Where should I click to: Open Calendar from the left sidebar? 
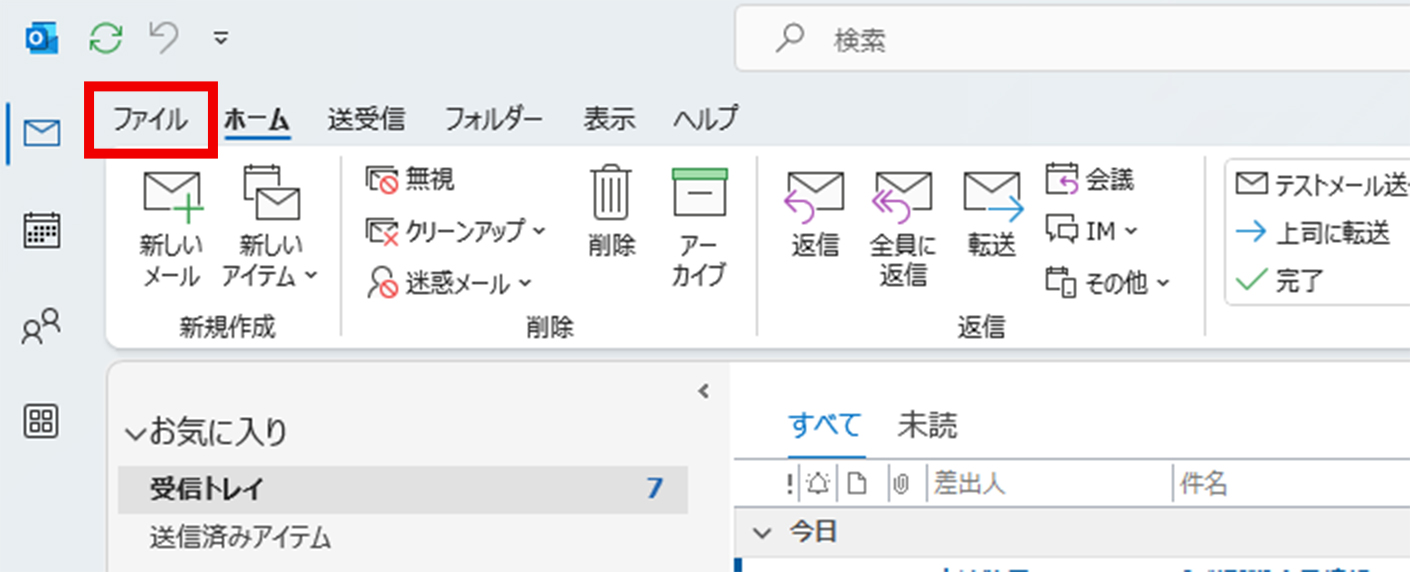[x=42, y=231]
